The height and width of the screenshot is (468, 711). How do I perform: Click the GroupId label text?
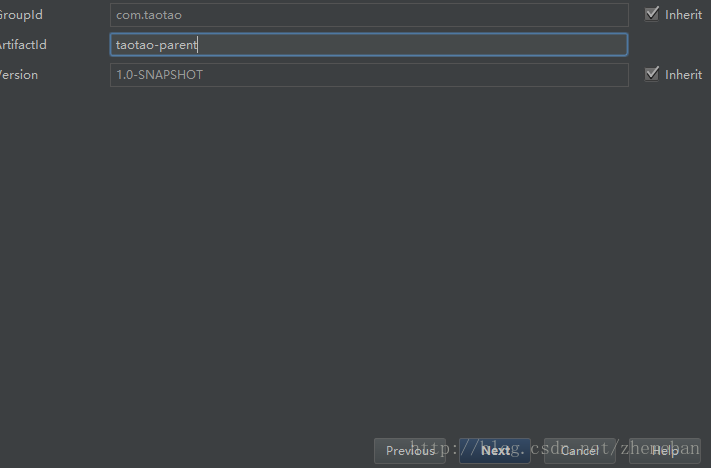coord(21,15)
